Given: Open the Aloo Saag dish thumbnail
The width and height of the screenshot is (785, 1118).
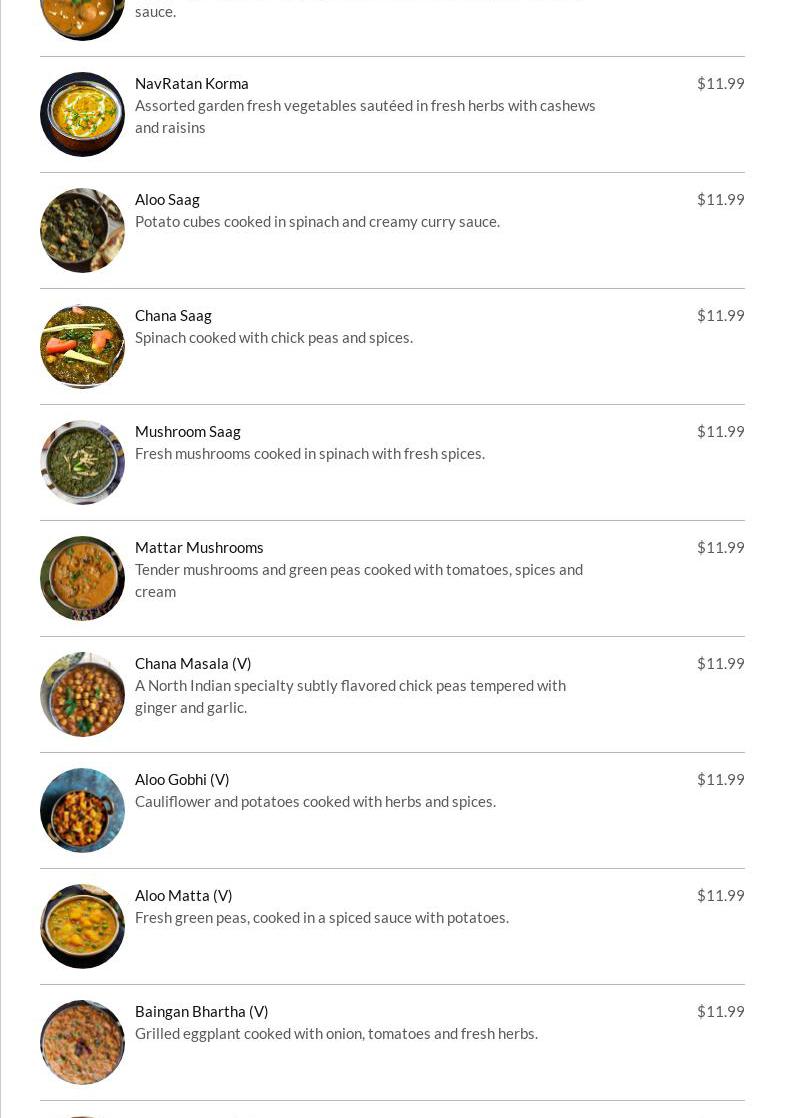Looking at the screenshot, I should (x=82, y=230).
